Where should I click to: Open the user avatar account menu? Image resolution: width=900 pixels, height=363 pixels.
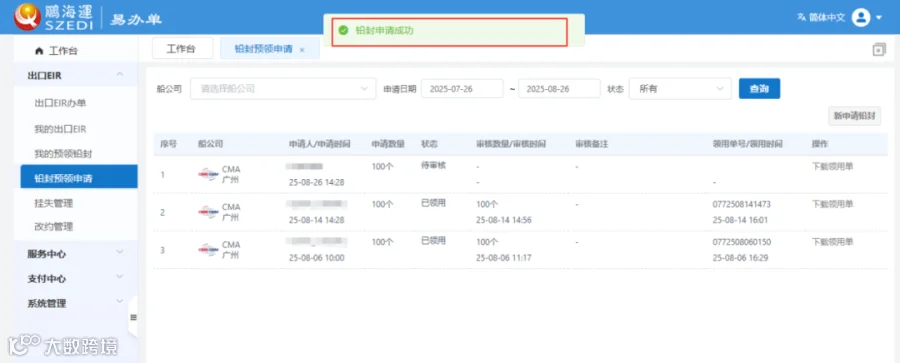coord(860,17)
